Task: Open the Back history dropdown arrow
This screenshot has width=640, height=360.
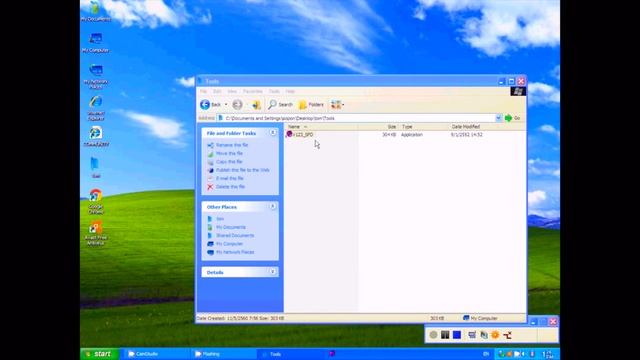Action: 226,104
